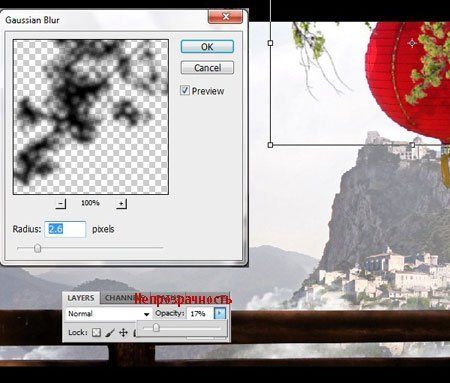Zoom out the blur preview with minus button

click(61, 203)
